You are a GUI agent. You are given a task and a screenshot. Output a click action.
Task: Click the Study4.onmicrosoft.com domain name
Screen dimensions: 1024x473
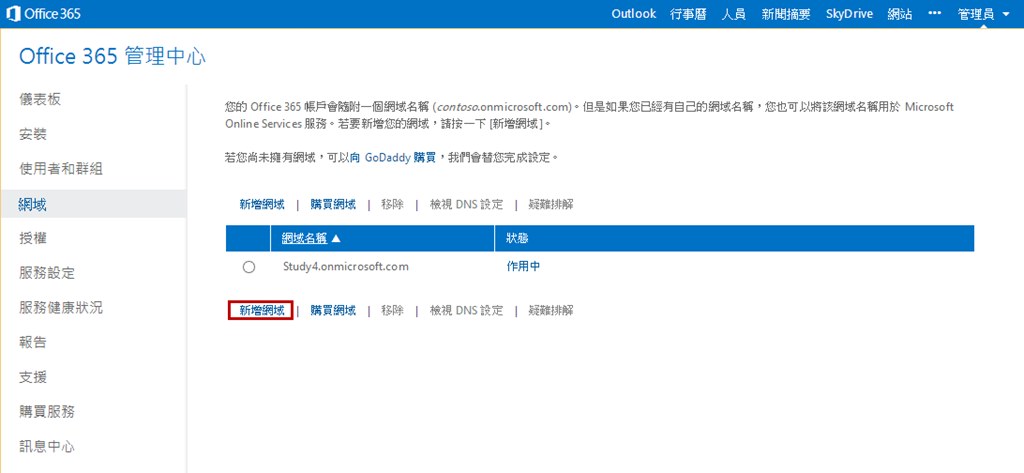[x=346, y=267]
